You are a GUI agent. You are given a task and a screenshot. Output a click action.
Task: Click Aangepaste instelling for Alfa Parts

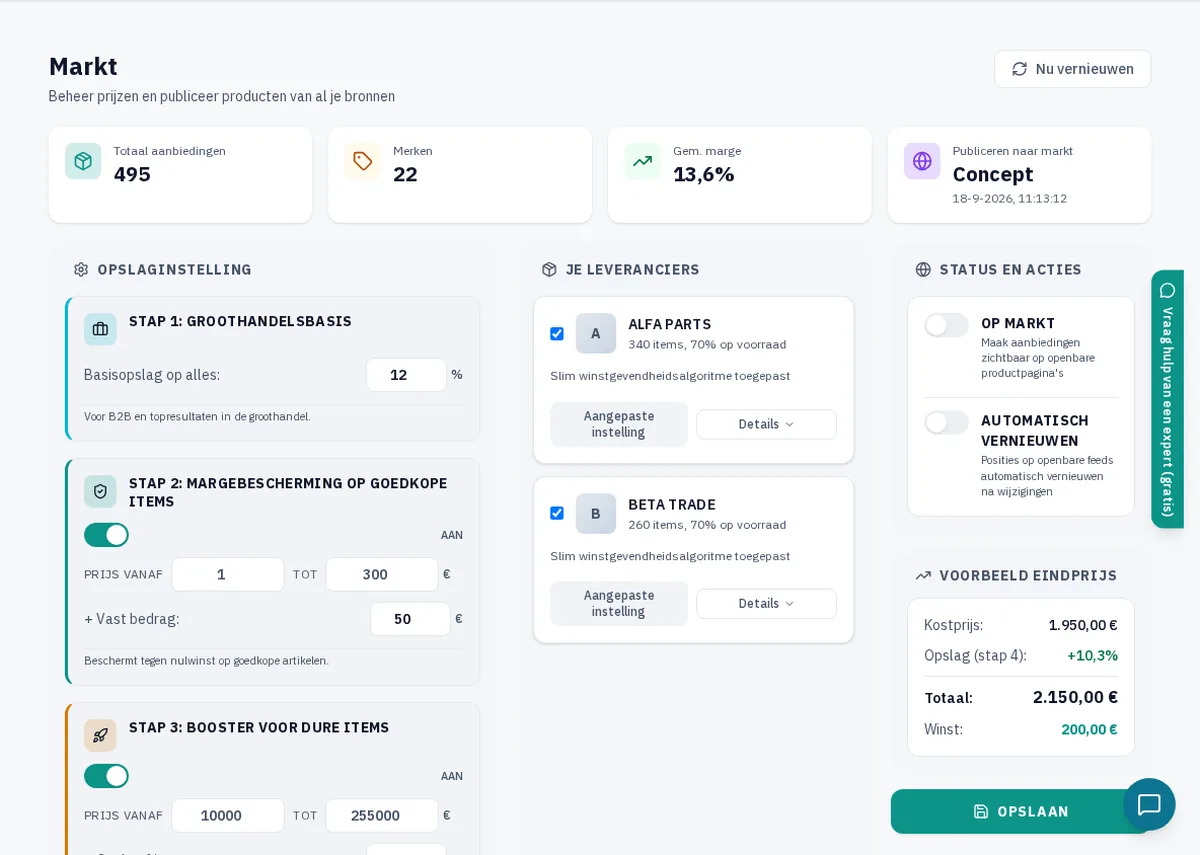point(619,424)
